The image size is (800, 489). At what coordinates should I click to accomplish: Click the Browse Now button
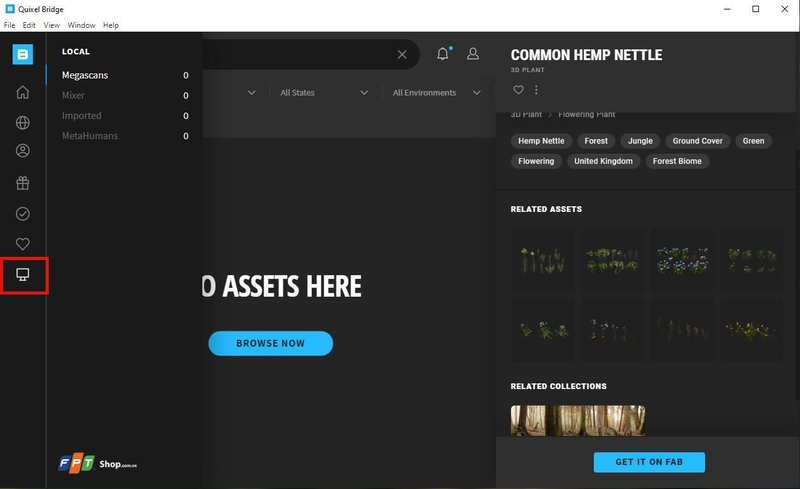270,344
